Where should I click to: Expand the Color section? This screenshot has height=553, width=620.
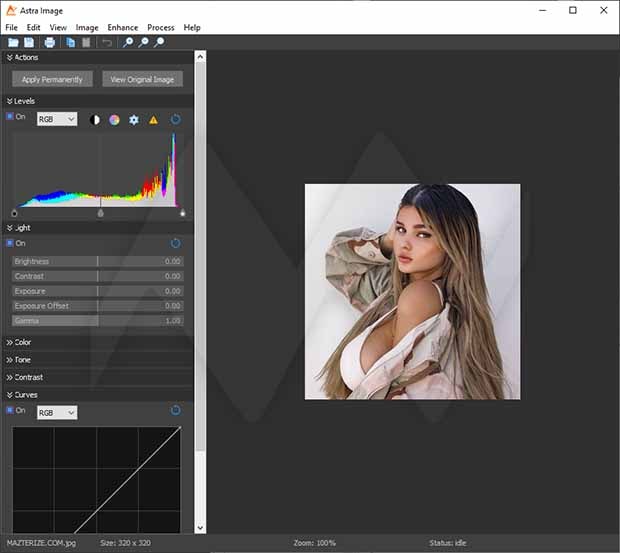22,342
